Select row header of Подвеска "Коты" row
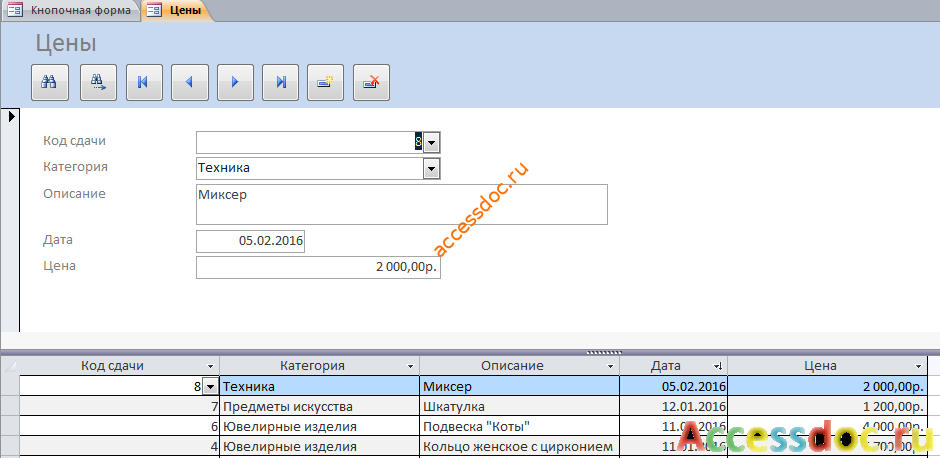Viewport: 940px width, 458px height. pyautogui.click(x=10, y=427)
